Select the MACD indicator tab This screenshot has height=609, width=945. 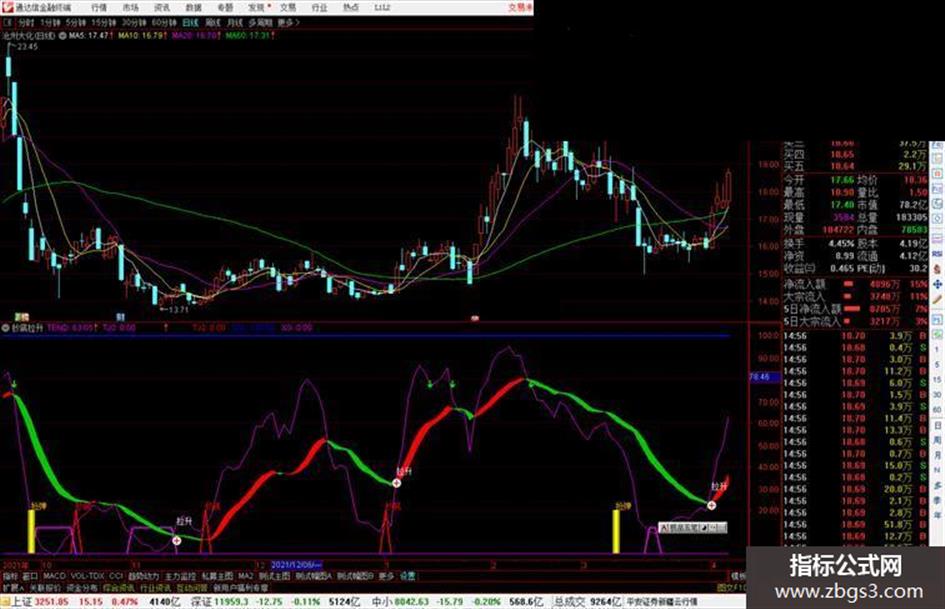tap(54, 576)
